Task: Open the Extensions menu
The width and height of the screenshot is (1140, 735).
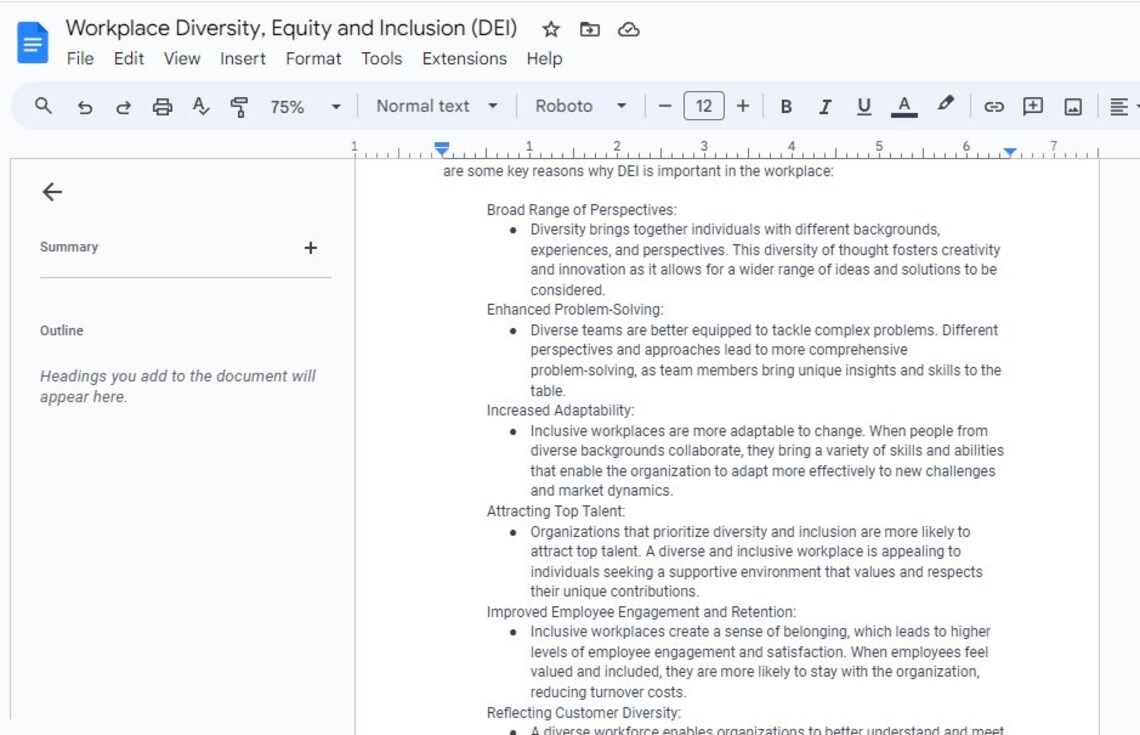Action: (464, 59)
